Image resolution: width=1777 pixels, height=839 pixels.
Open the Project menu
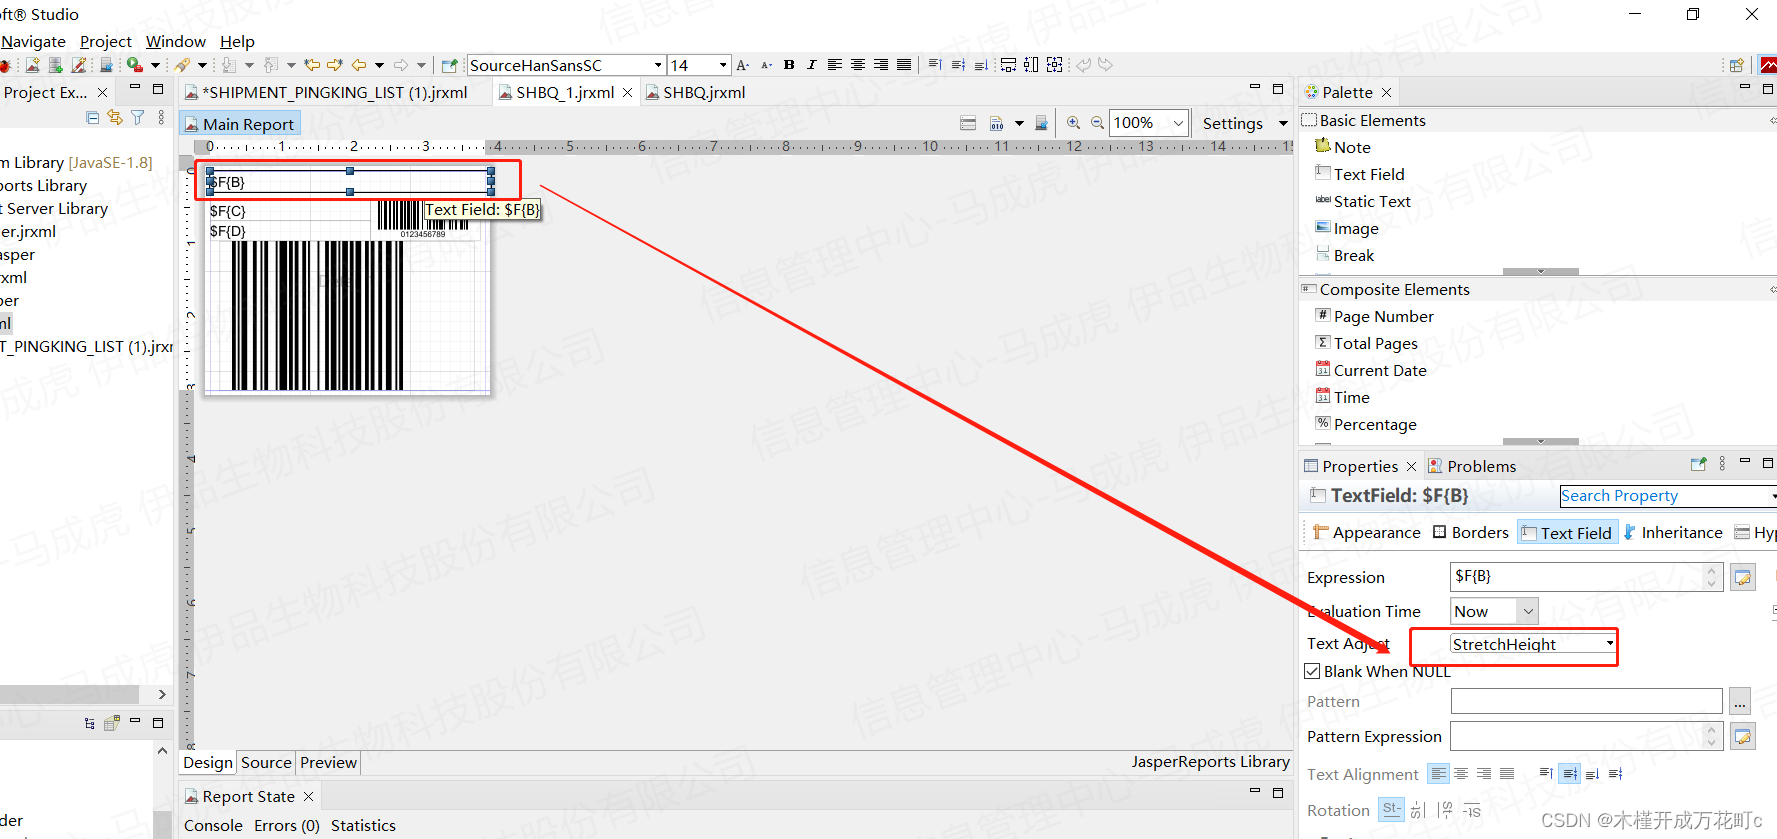point(106,41)
